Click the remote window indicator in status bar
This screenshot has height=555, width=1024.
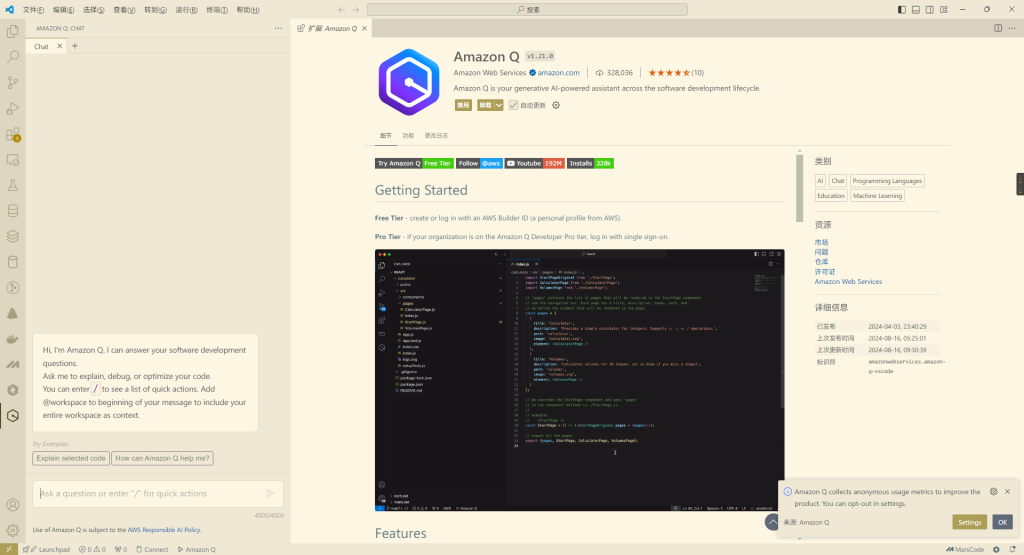pos(8,549)
